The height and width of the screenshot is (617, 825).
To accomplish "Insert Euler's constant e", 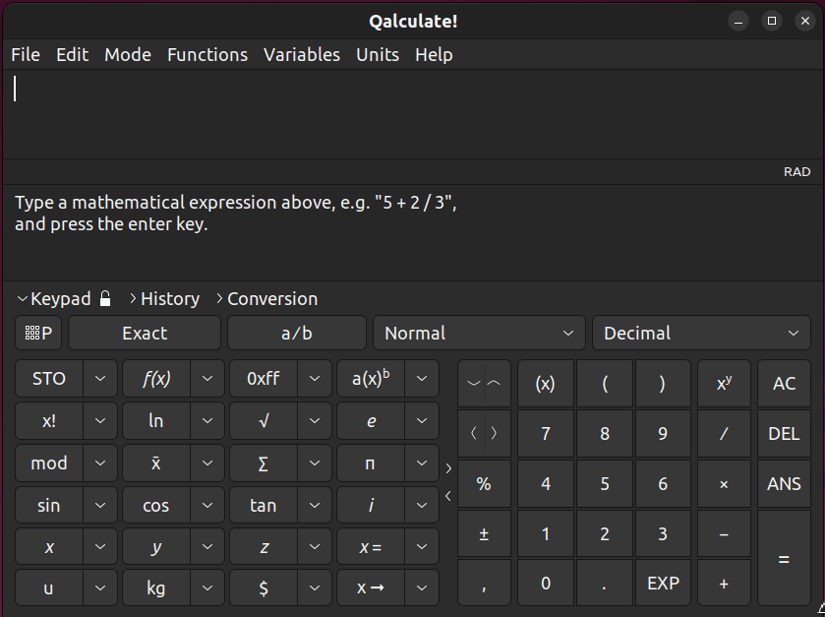I will click(370, 421).
